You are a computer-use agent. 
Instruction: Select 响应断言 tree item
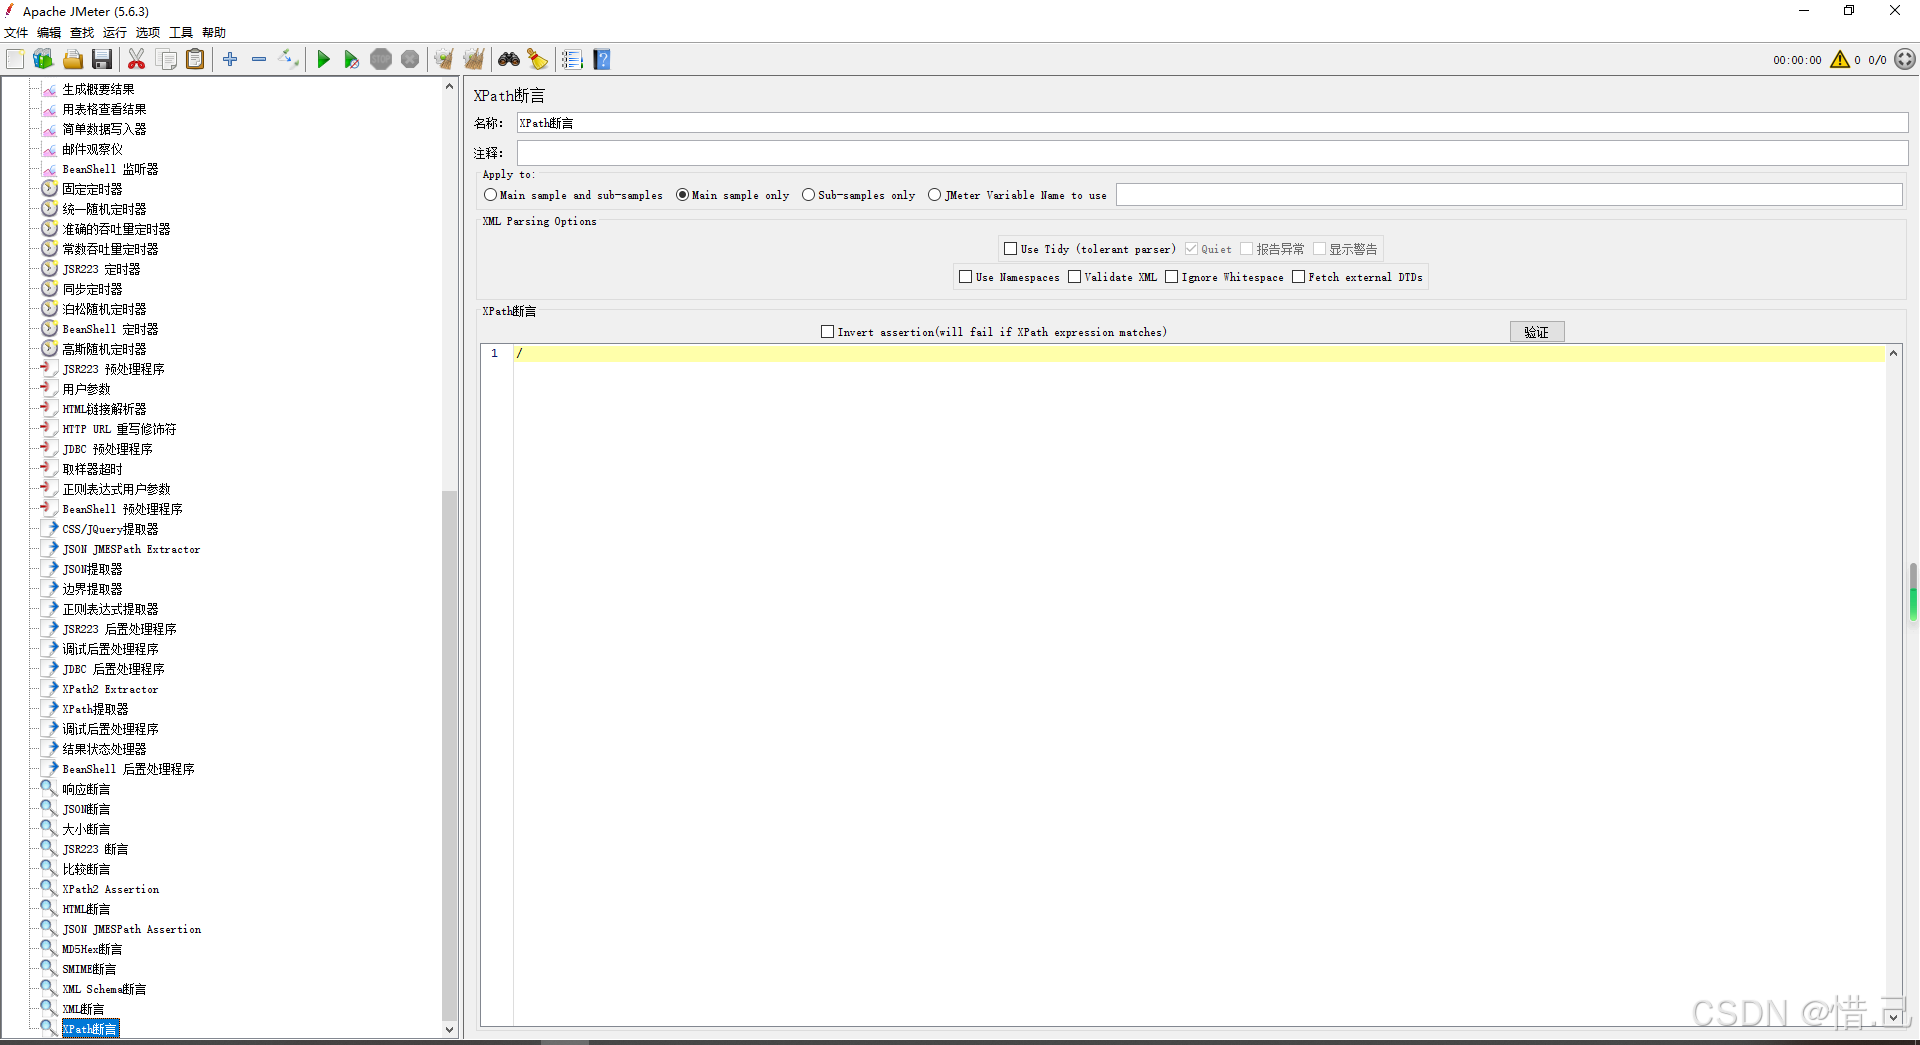tap(86, 789)
